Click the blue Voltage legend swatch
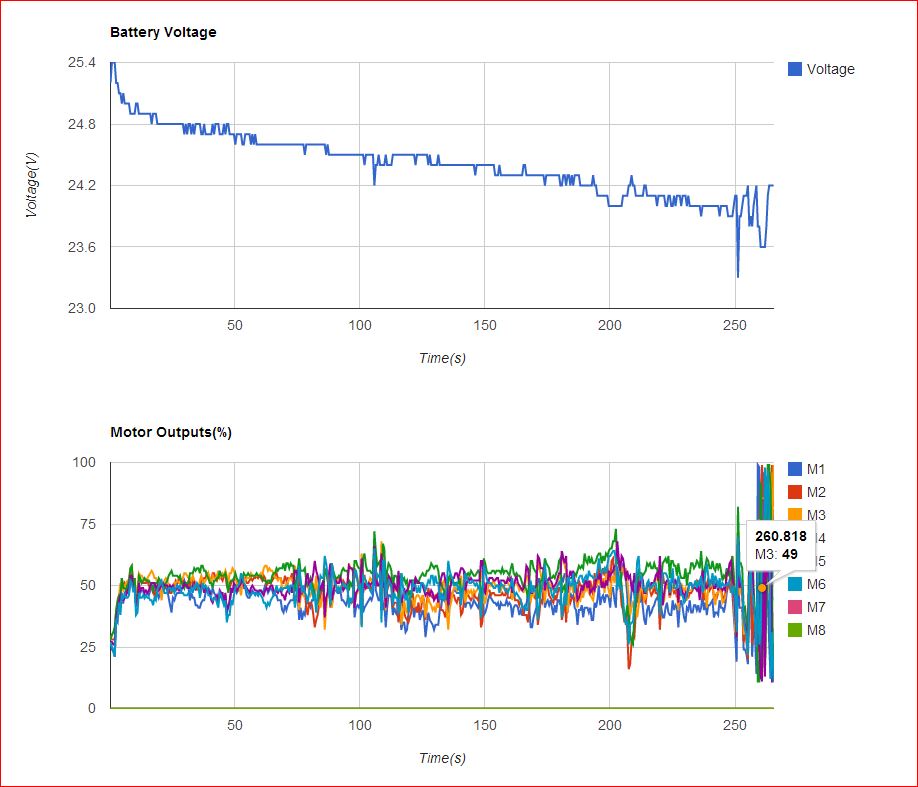 pos(795,69)
